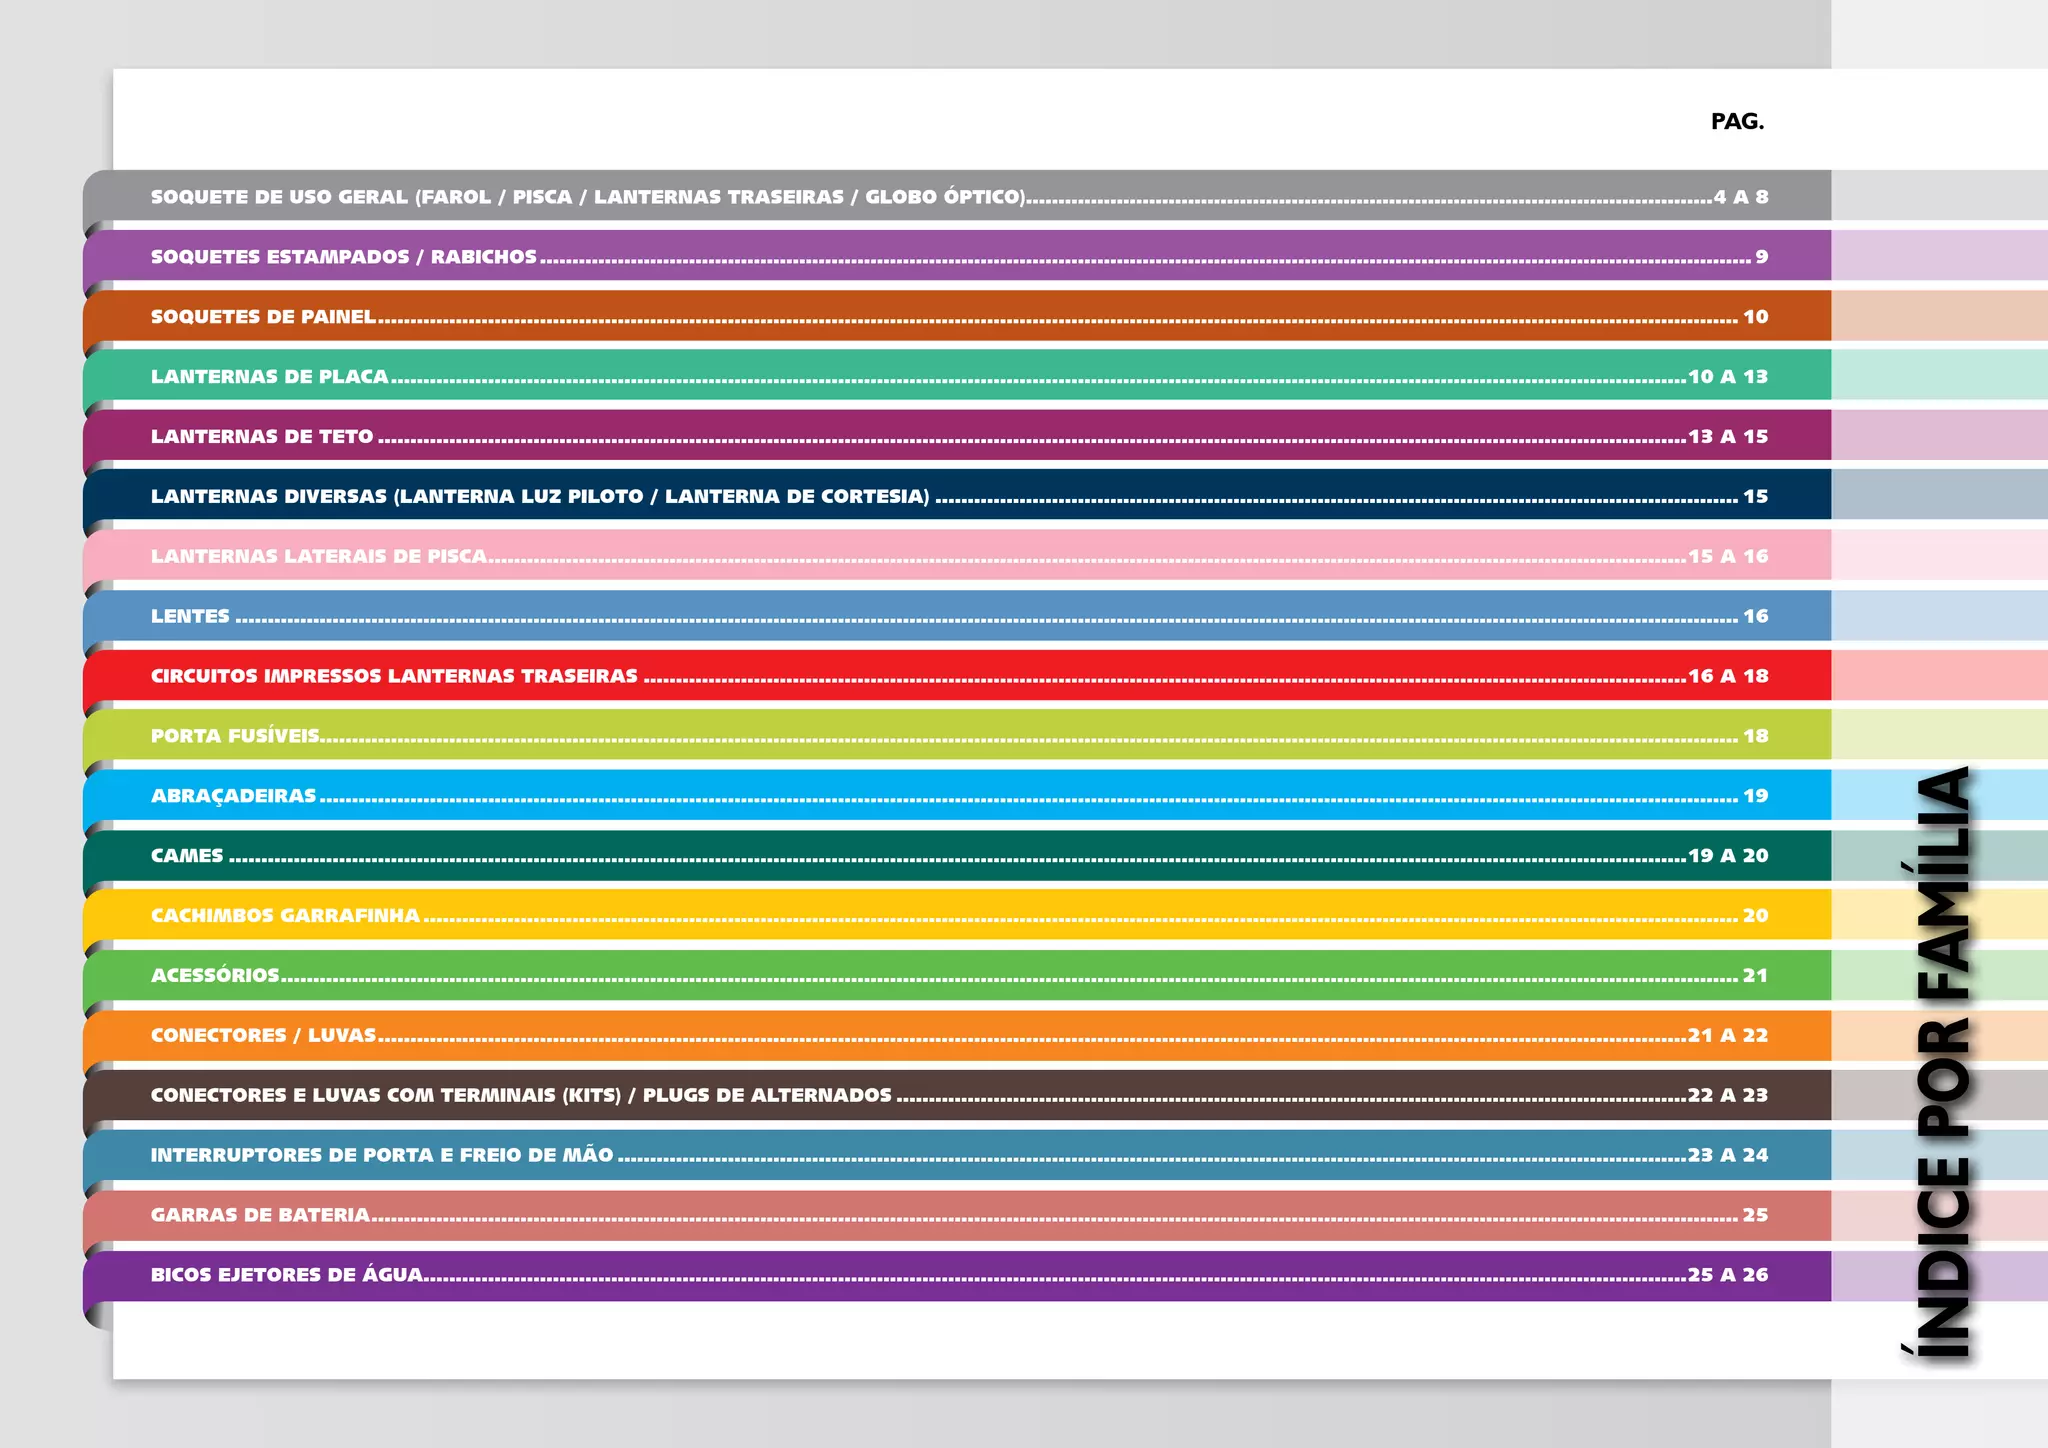
Task: Open the Soquetes de Painel row
Action: [263, 317]
